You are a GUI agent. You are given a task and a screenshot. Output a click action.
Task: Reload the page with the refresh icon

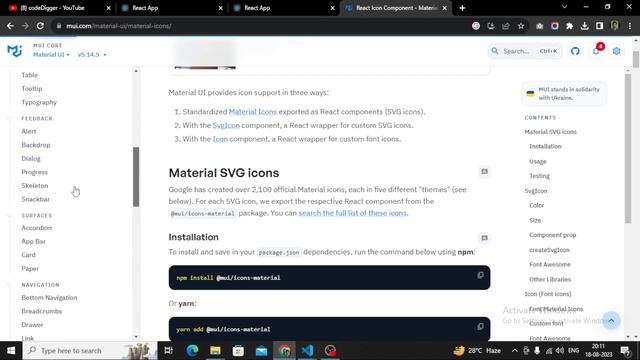pyautogui.click(x=40, y=26)
